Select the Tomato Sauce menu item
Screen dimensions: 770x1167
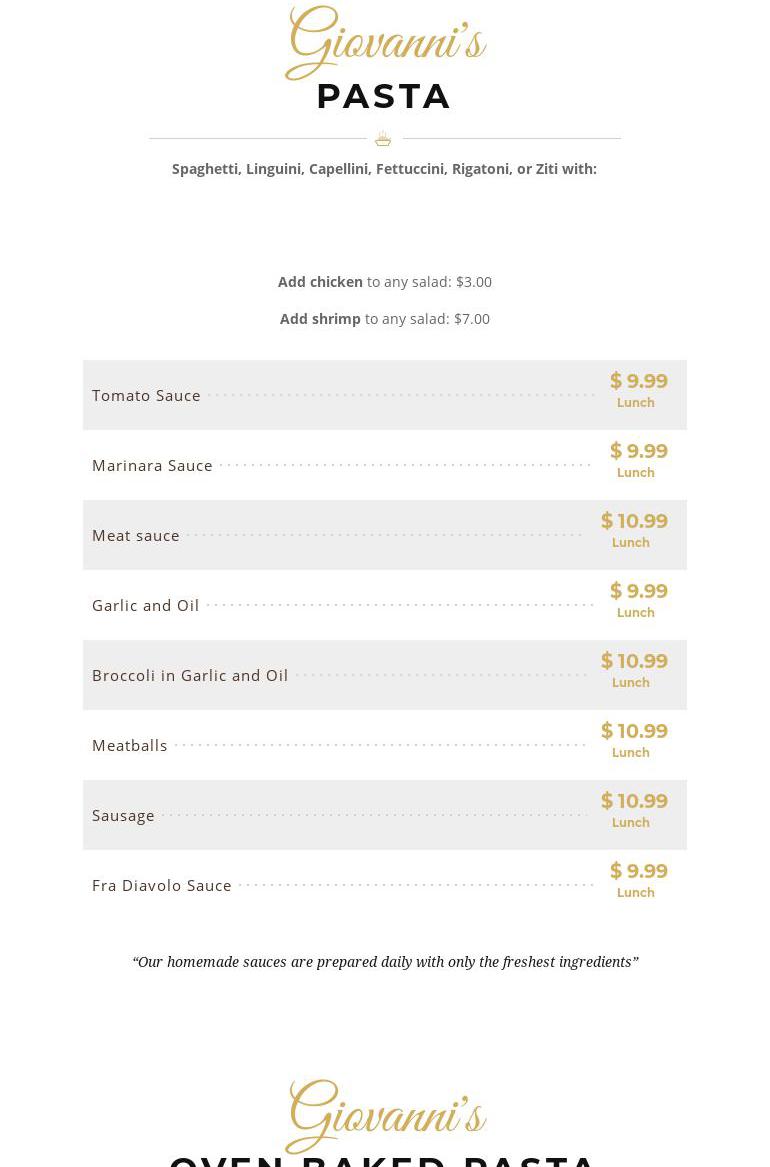[x=147, y=396]
